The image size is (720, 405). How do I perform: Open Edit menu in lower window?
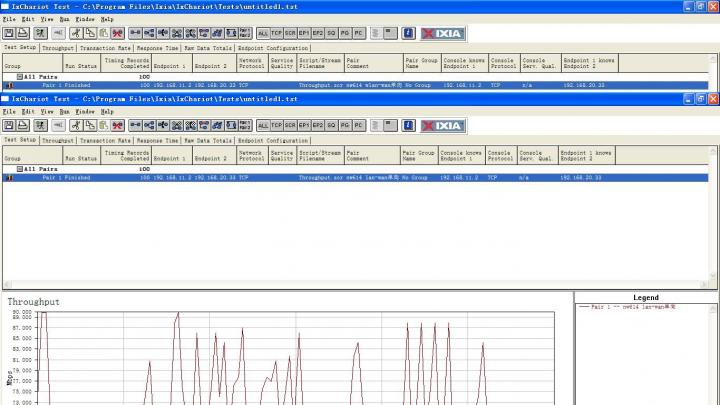[28, 112]
